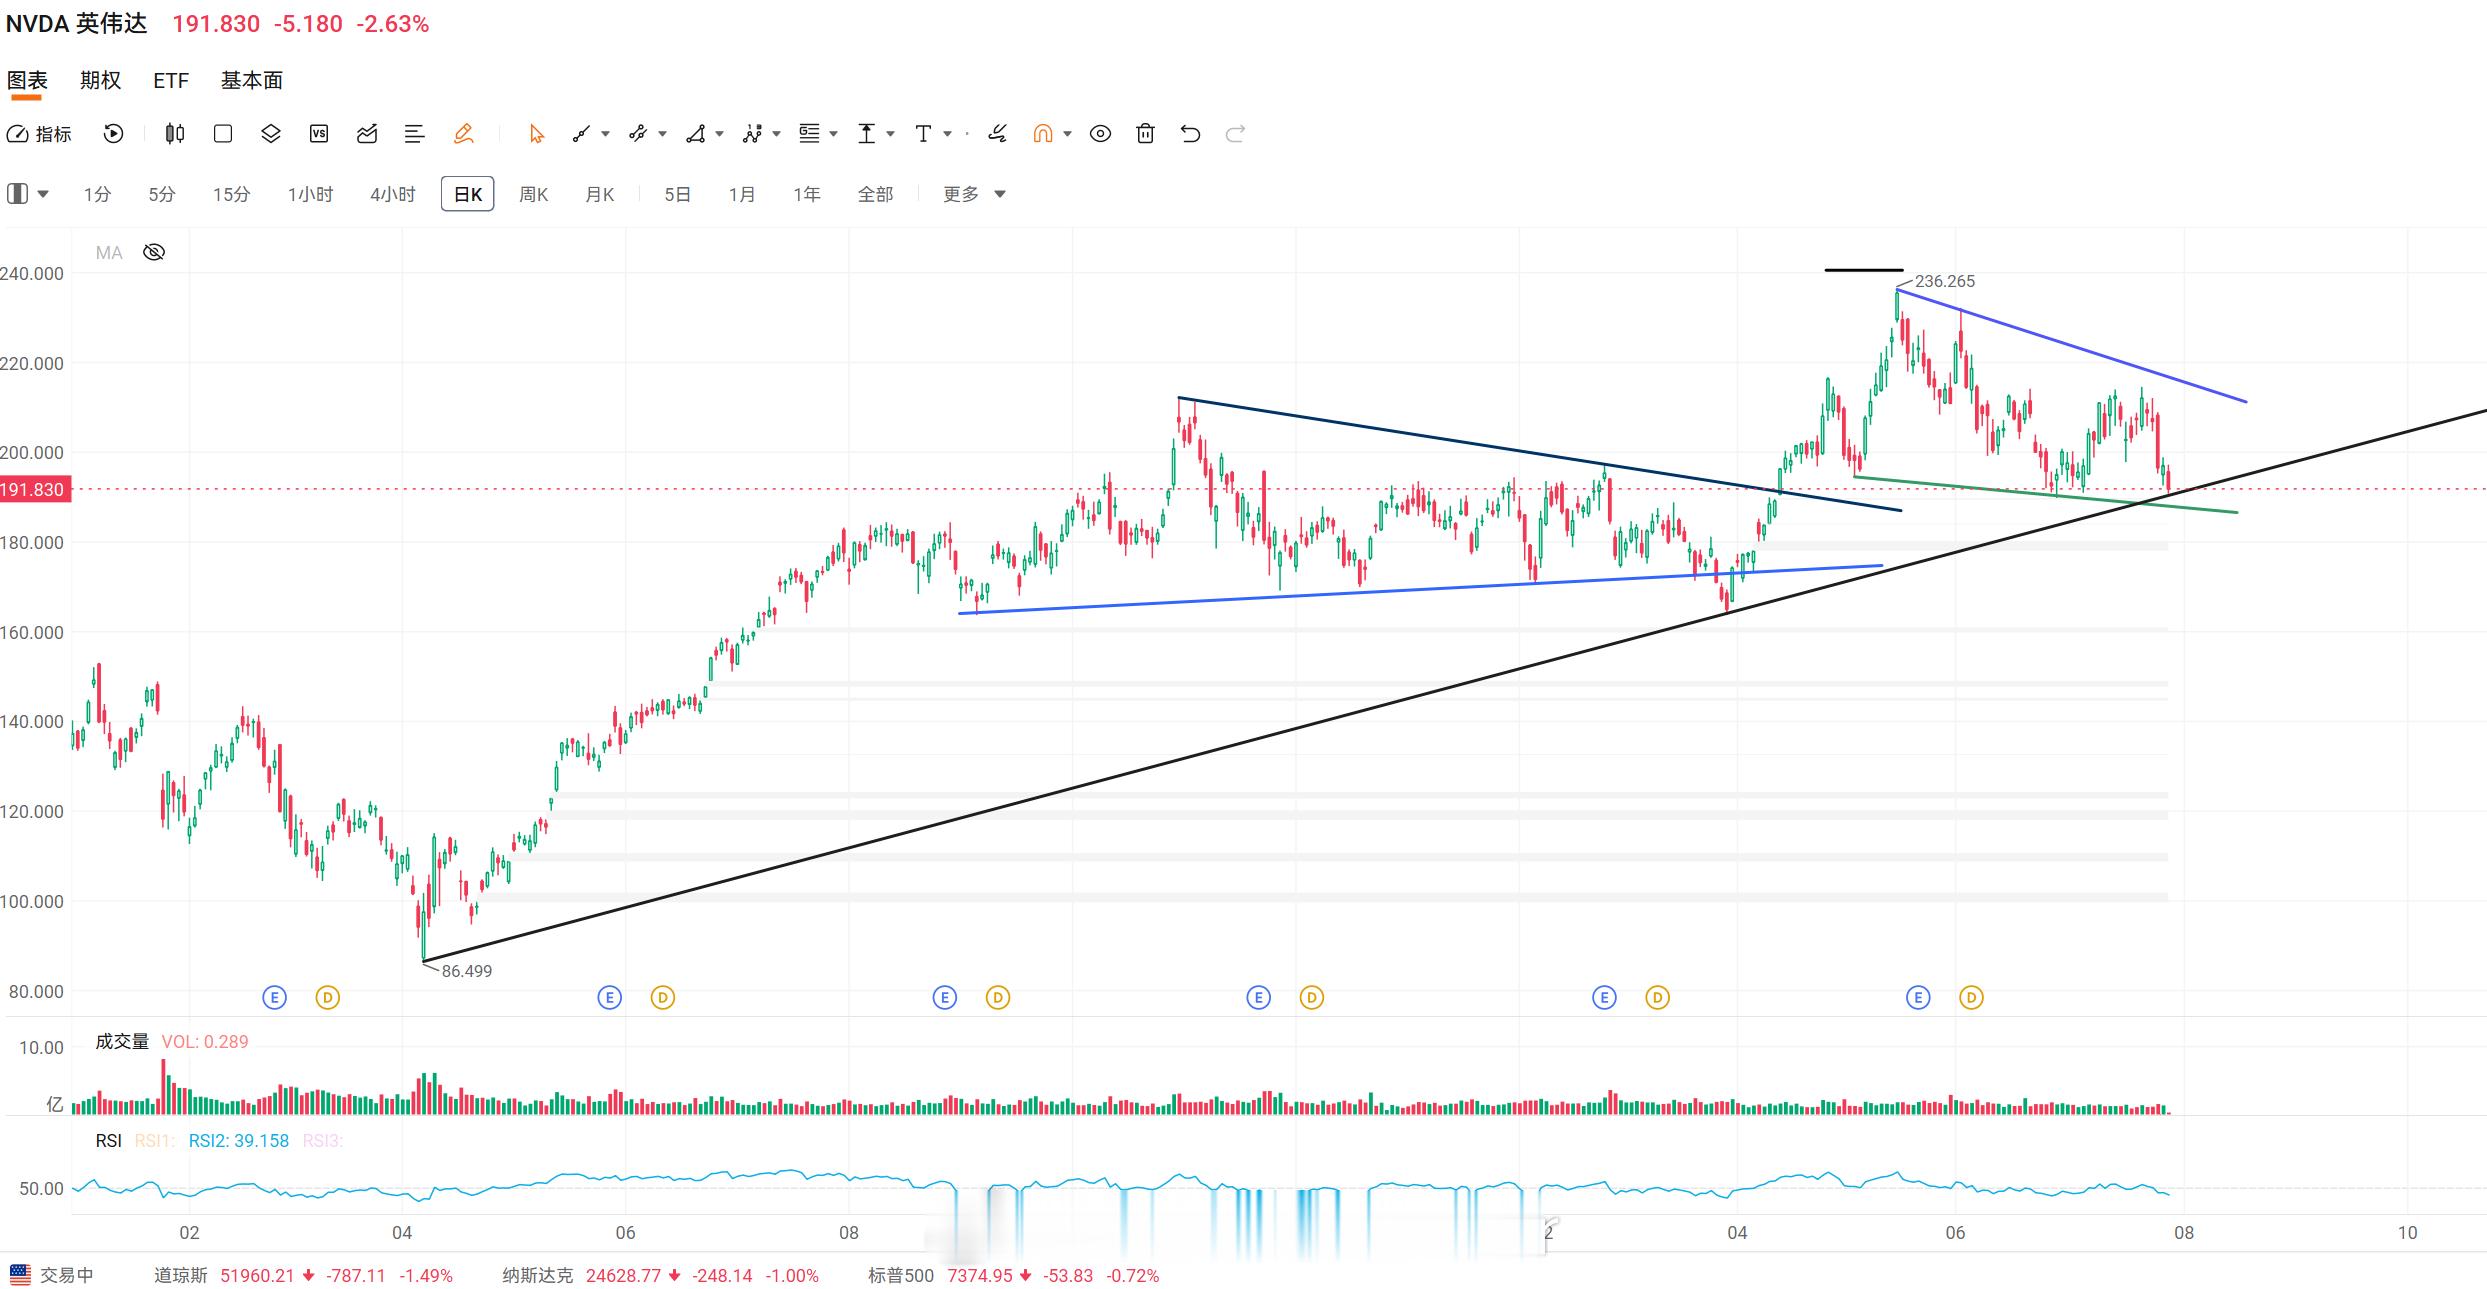The height and width of the screenshot is (1289, 2487).
Task: Switch to the 5分 timeframe
Action: (x=161, y=194)
